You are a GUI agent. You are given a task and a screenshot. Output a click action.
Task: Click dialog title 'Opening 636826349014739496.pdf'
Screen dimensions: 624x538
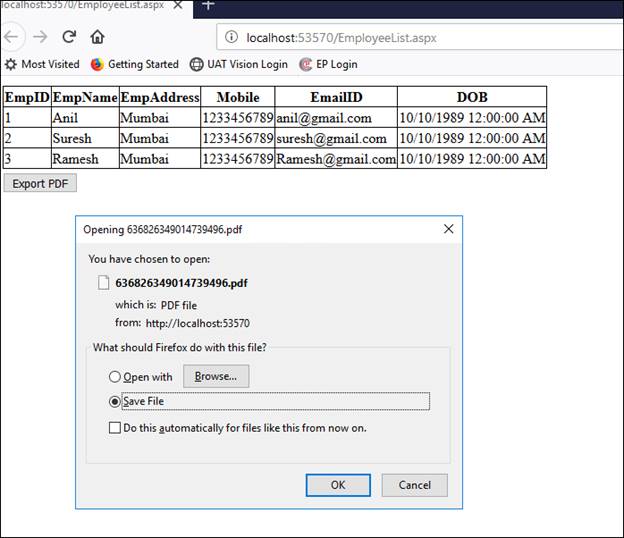[x=163, y=230]
